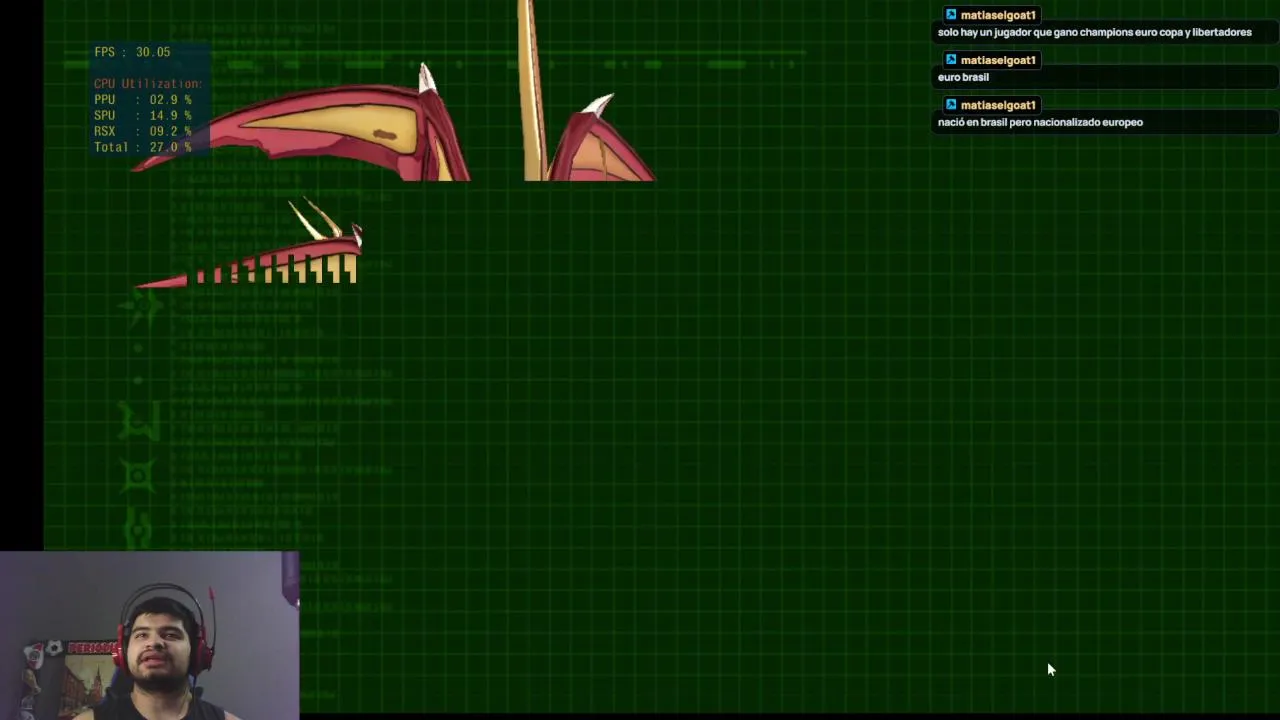Select the chat message 'solo hay un jugador que gano champions'
Screen dimensions: 1280x720
tap(1095, 32)
